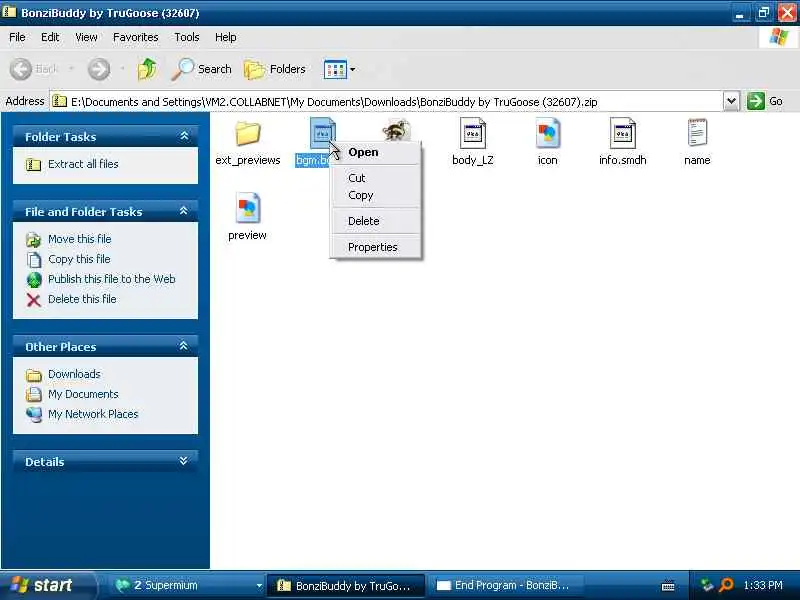The width and height of the screenshot is (800, 600).
Task: Click the Downloads folder icon
Action: (34, 375)
